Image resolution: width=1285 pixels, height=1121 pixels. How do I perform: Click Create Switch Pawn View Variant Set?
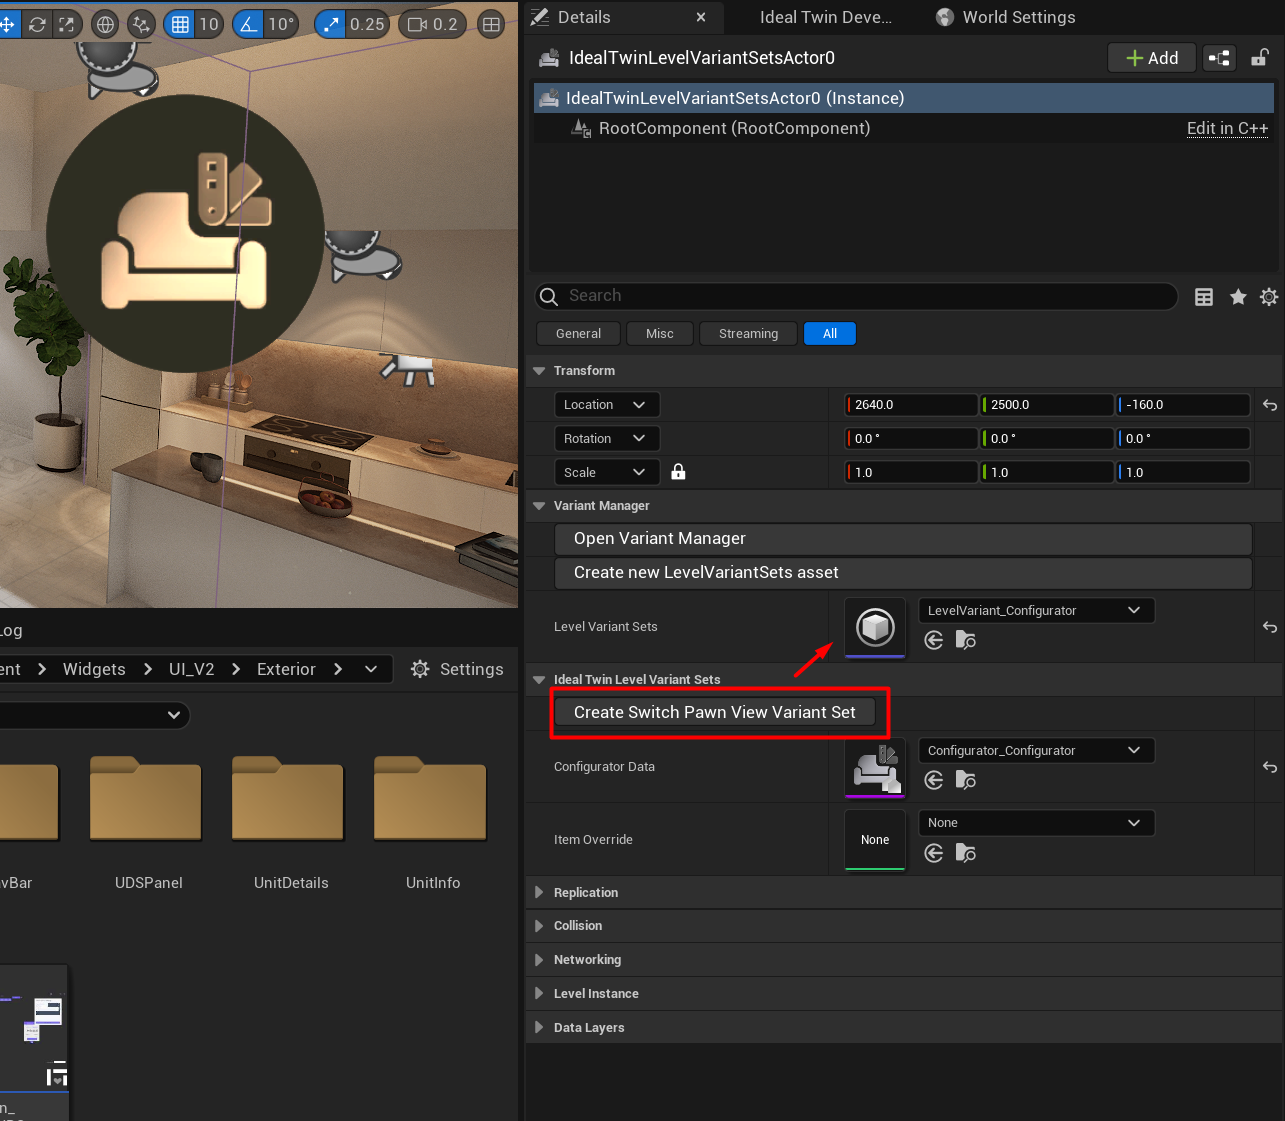pos(714,712)
